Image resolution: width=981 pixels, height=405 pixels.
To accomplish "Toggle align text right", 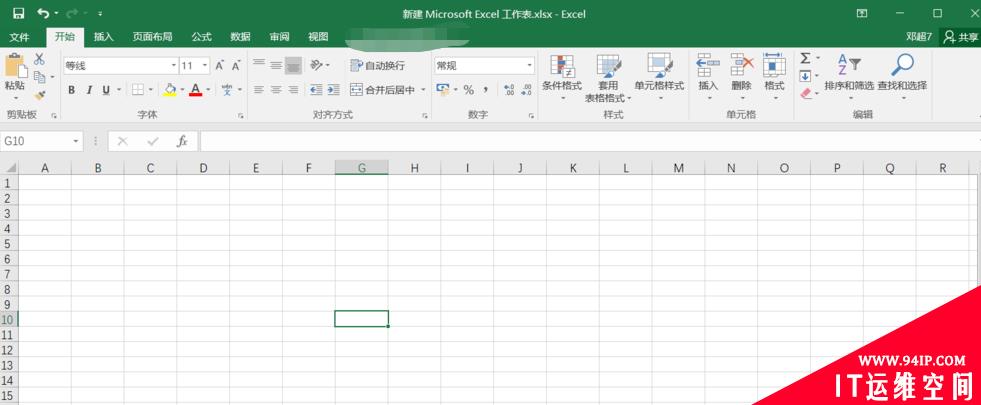I will [x=293, y=90].
